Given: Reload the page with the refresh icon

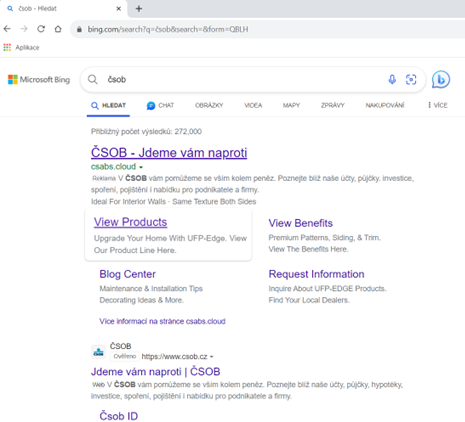Looking at the screenshot, I should (41, 29).
